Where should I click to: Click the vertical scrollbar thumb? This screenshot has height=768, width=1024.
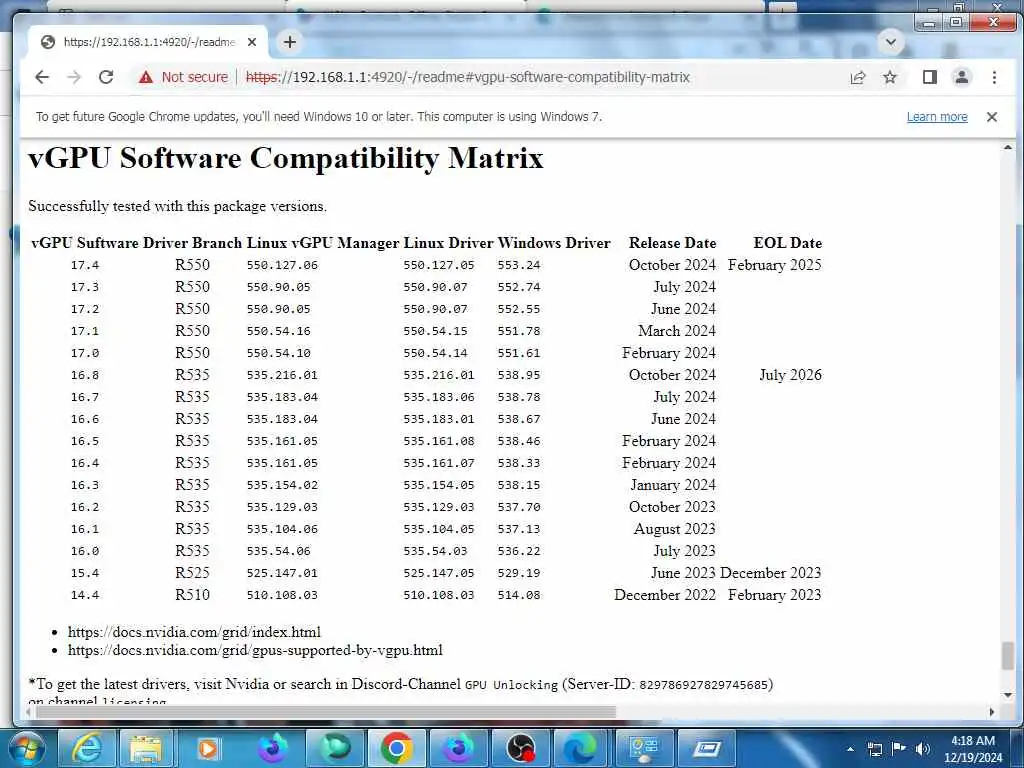1008,656
